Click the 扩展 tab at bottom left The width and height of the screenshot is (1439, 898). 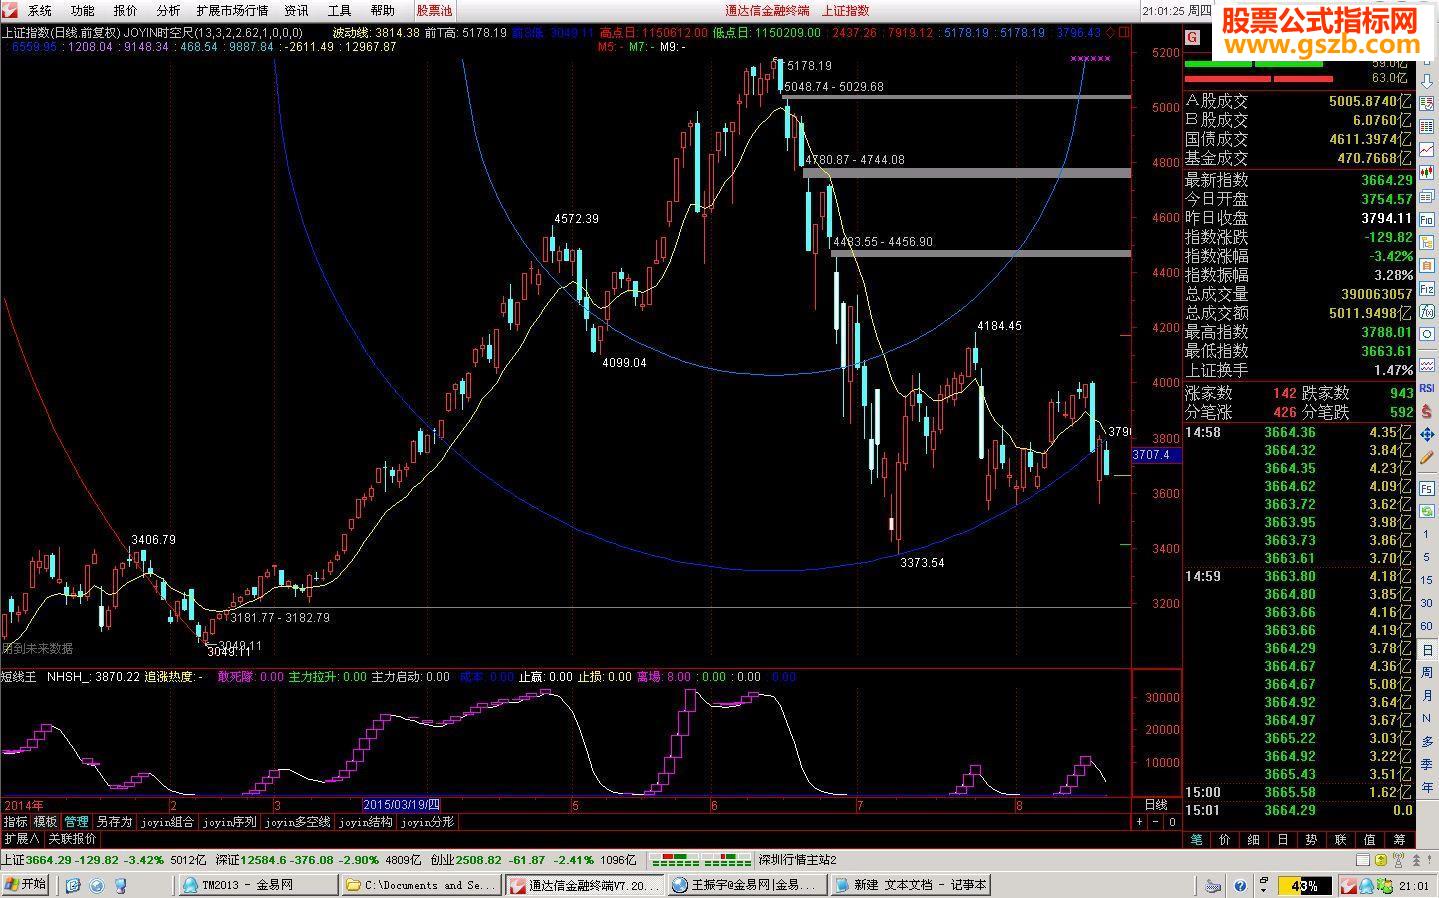[21, 839]
